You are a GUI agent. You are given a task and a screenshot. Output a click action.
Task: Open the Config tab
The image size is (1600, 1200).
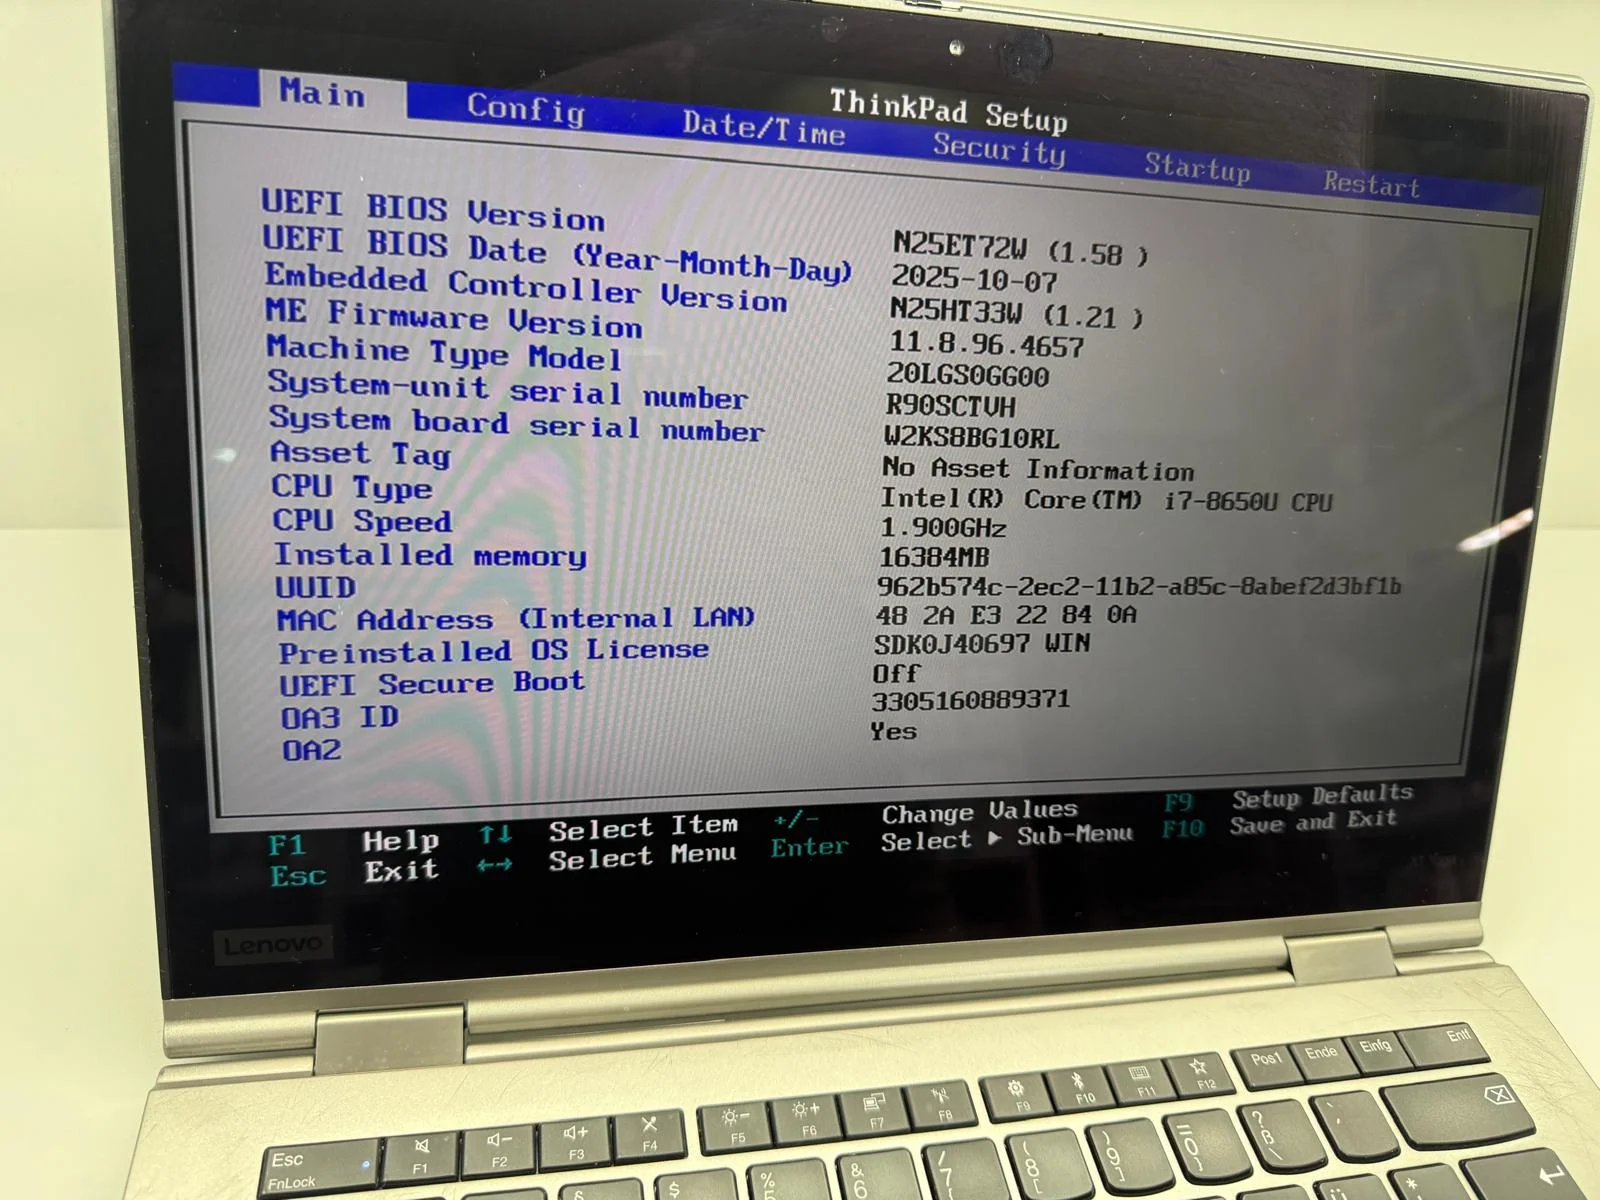526,108
